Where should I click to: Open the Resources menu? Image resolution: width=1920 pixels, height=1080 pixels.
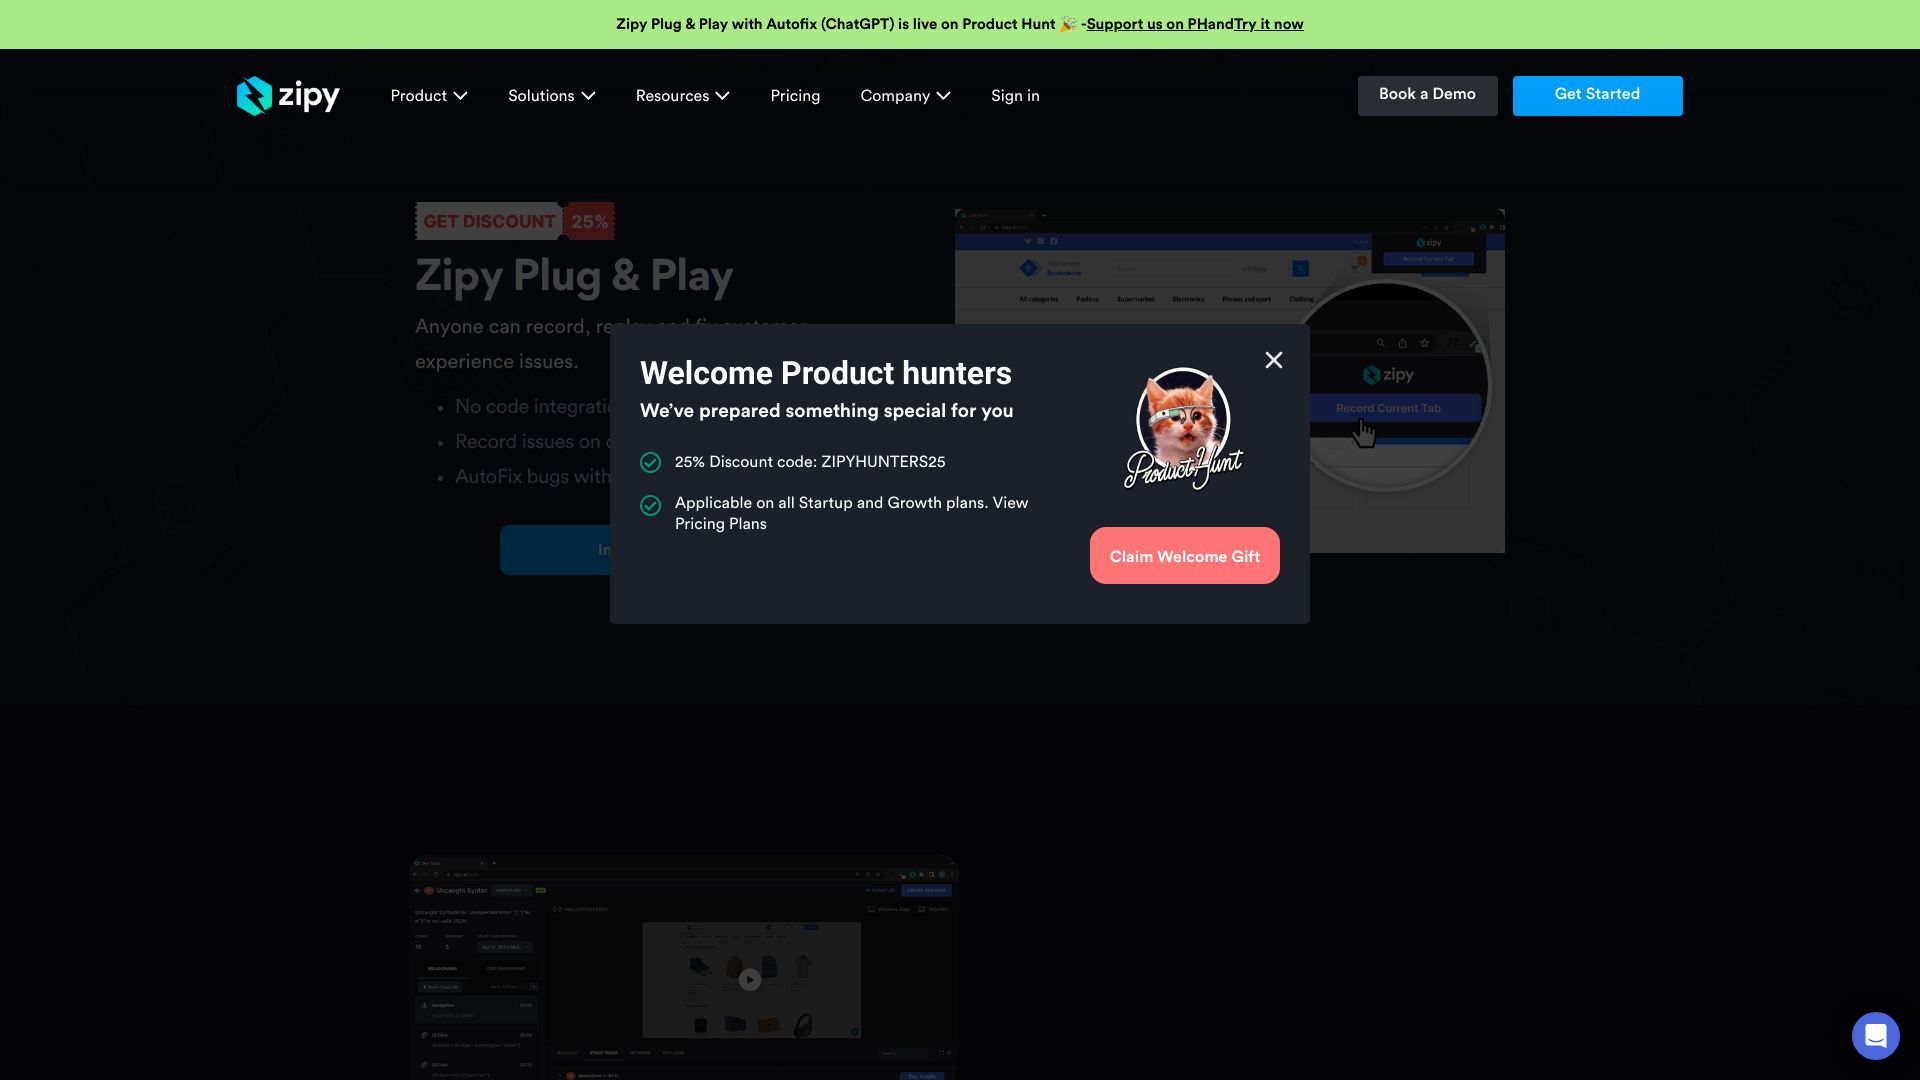coord(683,96)
